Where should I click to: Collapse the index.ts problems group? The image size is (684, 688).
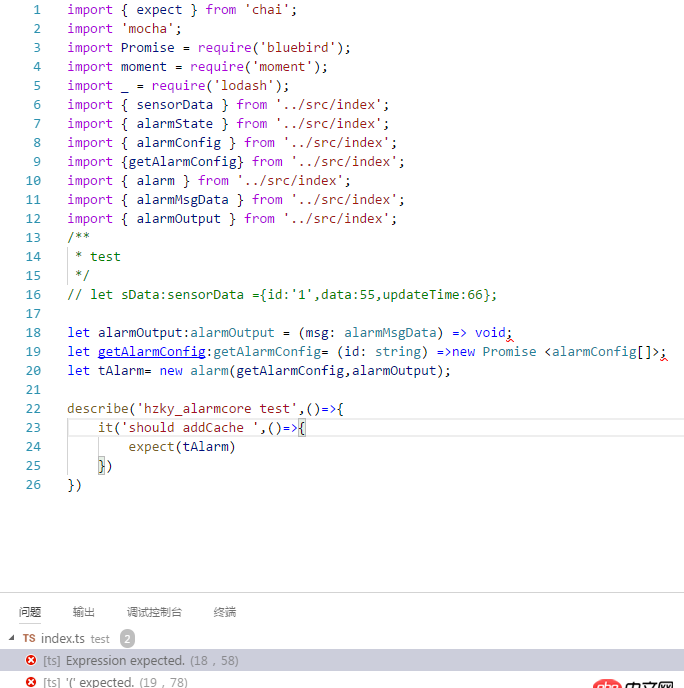coord(12,638)
